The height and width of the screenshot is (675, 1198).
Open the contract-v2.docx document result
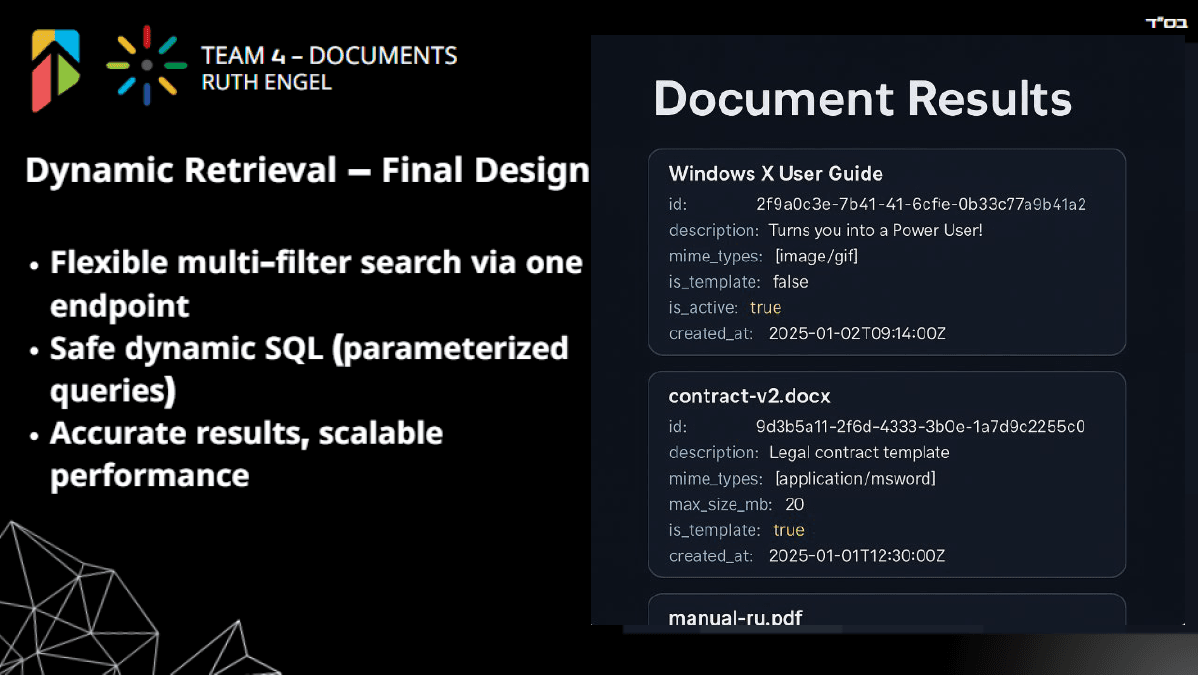pos(749,396)
